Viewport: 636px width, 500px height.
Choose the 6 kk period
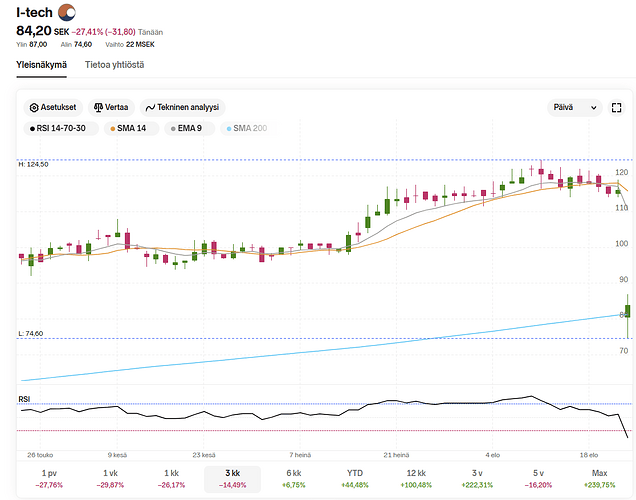[293, 478]
